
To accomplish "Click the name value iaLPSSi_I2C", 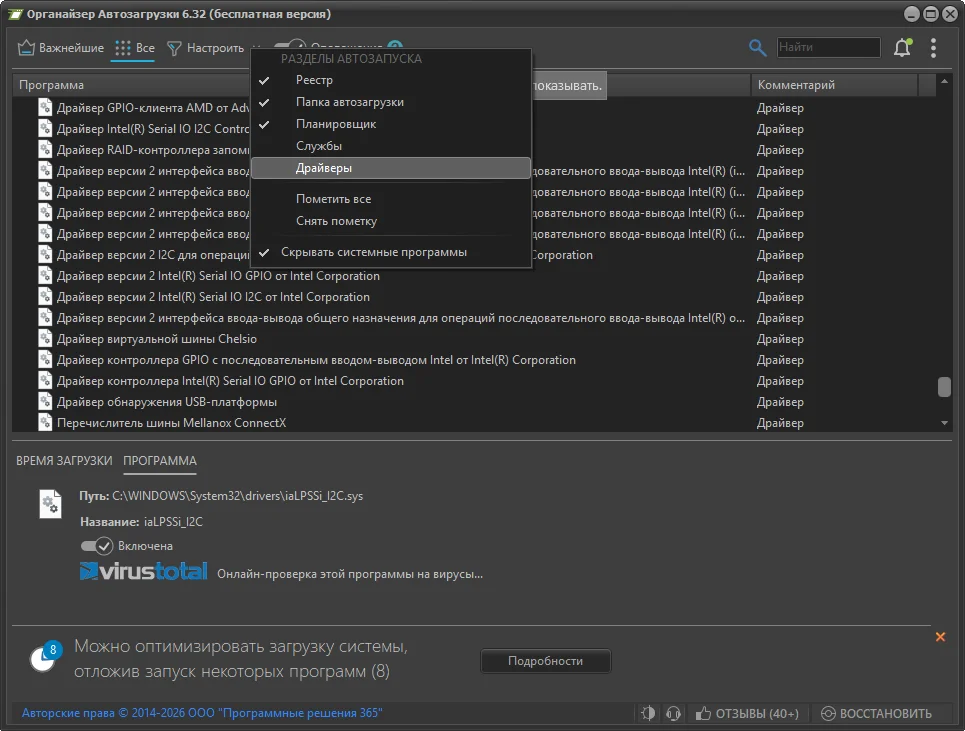I will click(173, 522).
